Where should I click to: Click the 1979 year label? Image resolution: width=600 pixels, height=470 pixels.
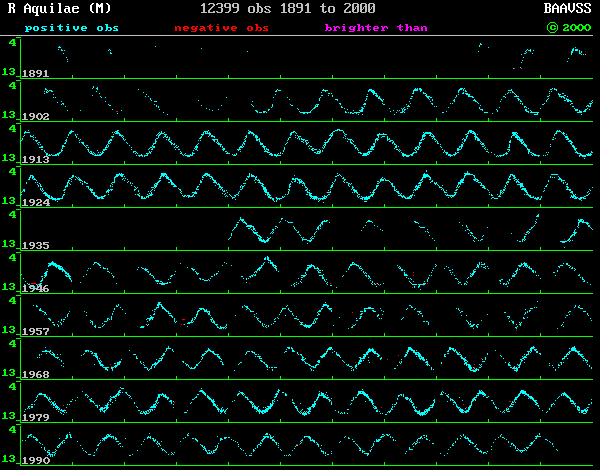pyautogui.click(x=36, y=418)
